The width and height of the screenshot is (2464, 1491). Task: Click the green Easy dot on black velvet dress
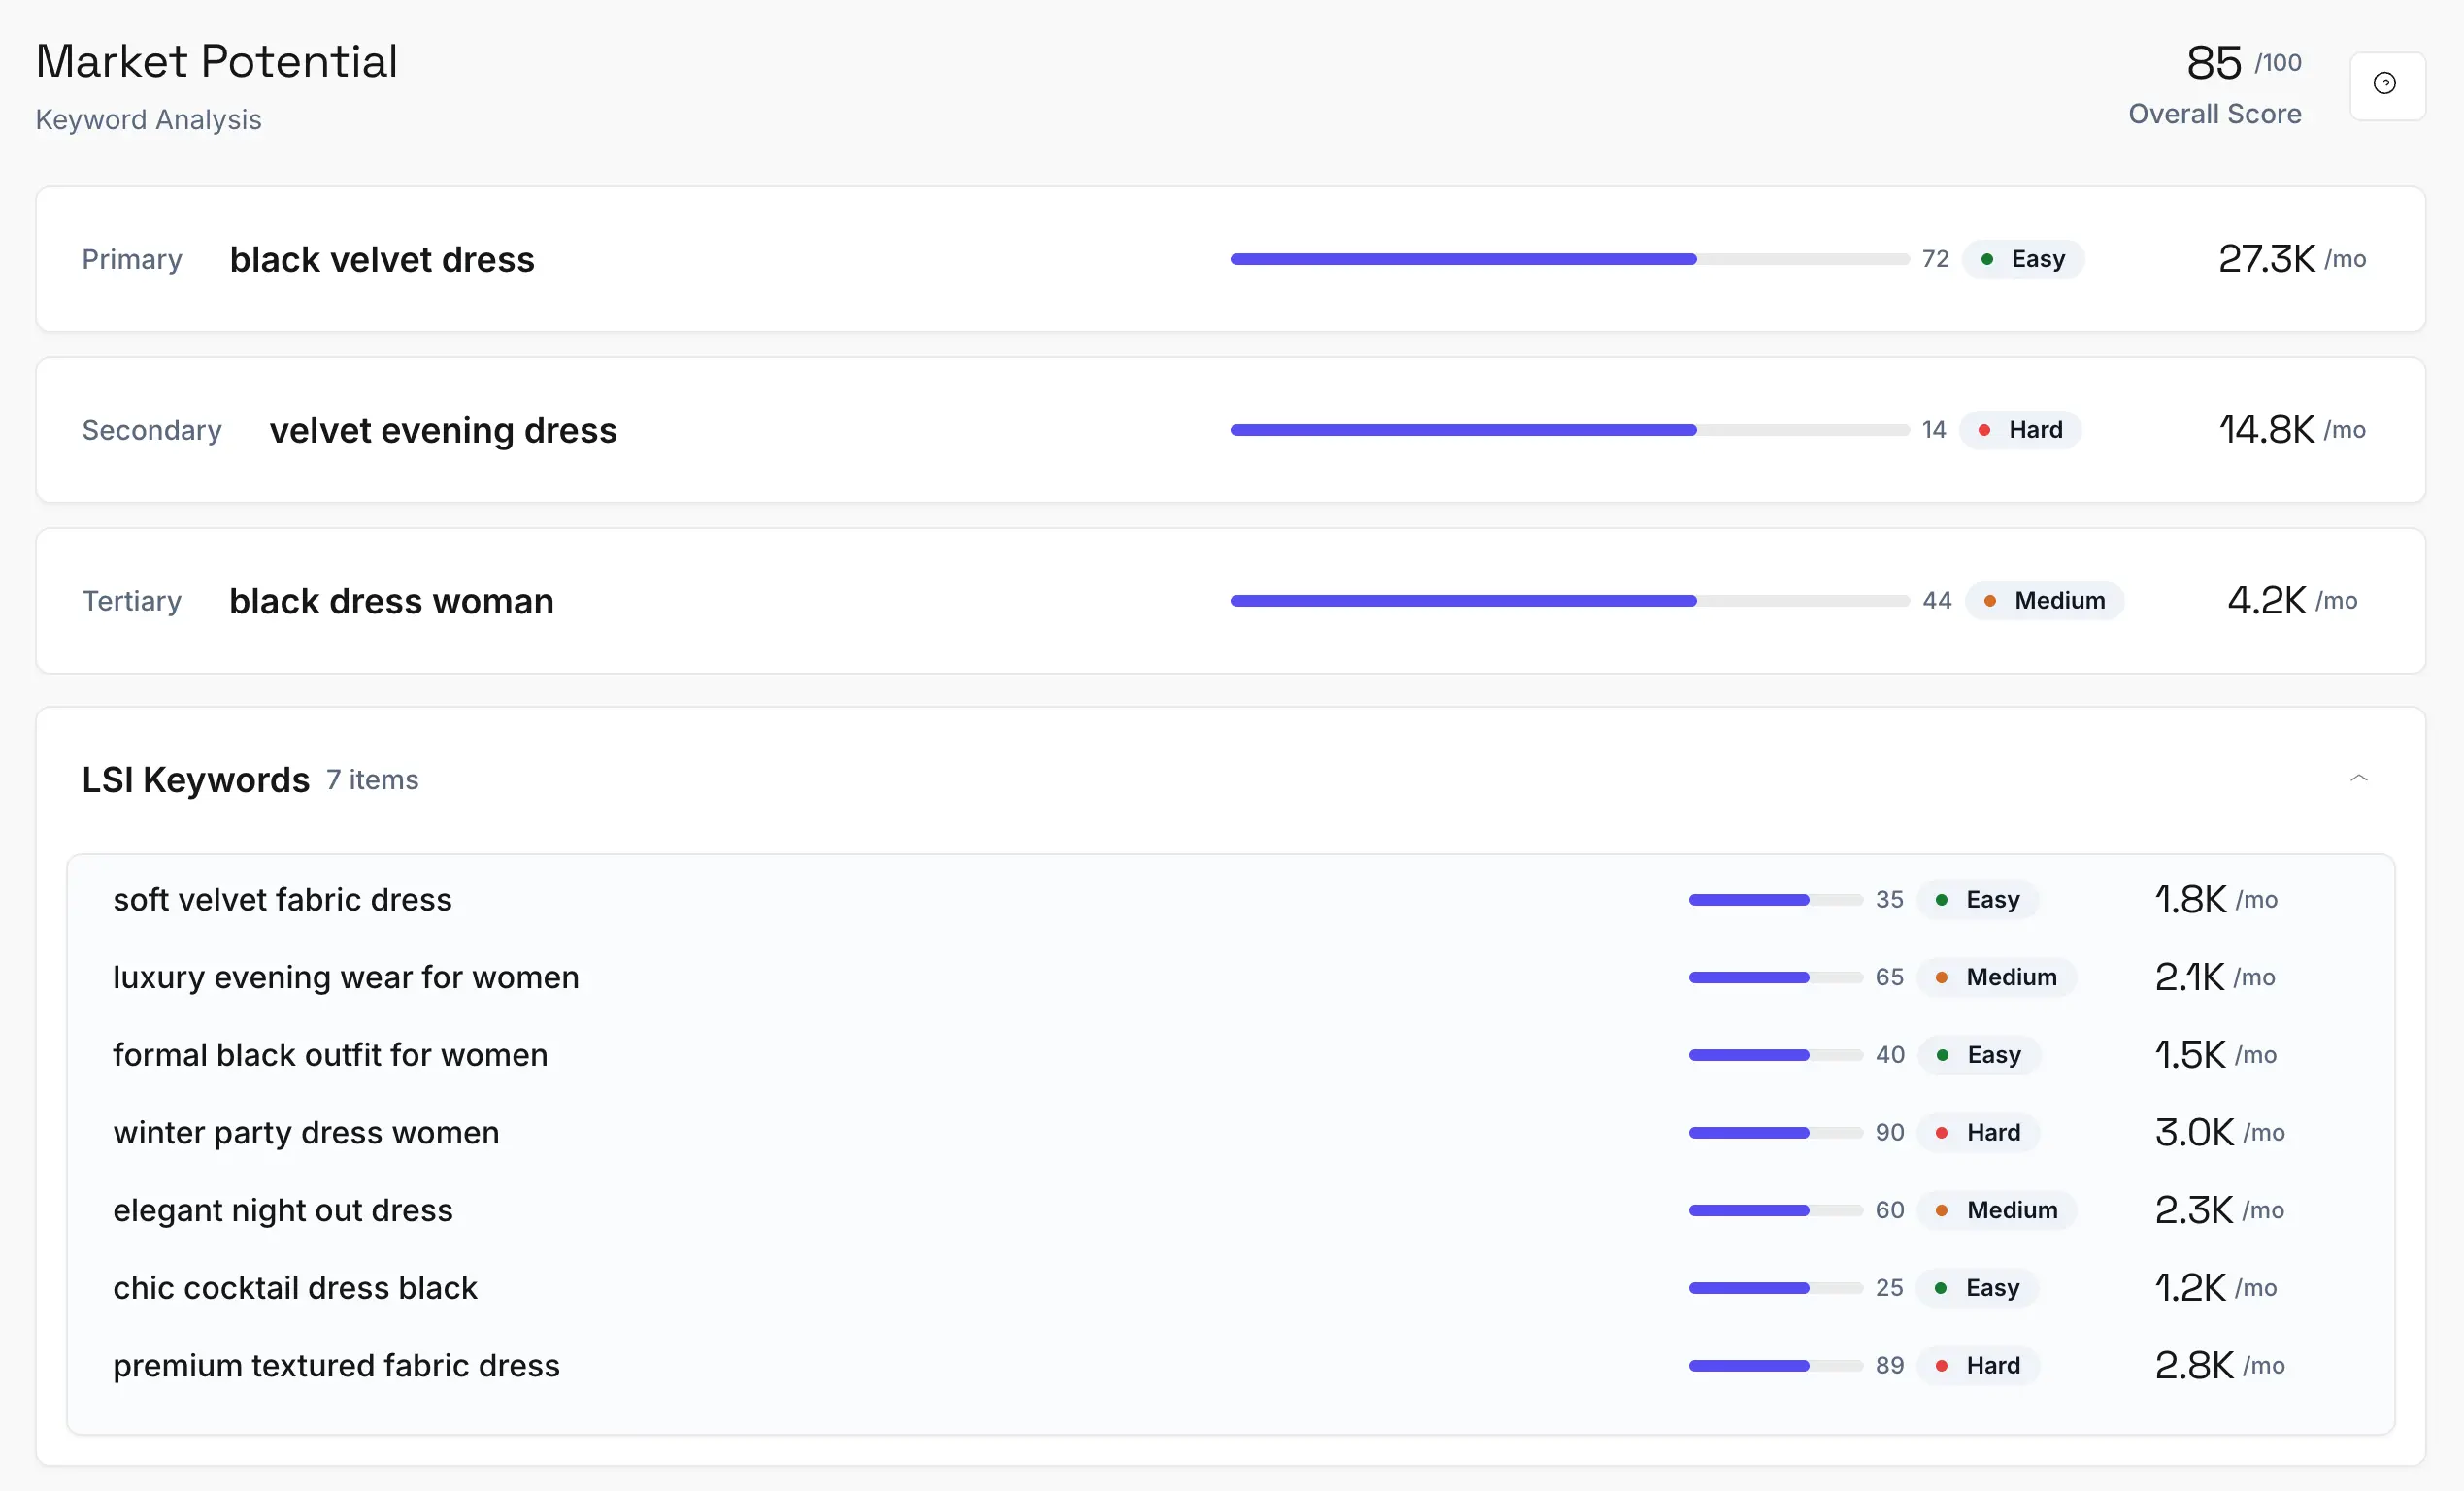[1987, 260]
